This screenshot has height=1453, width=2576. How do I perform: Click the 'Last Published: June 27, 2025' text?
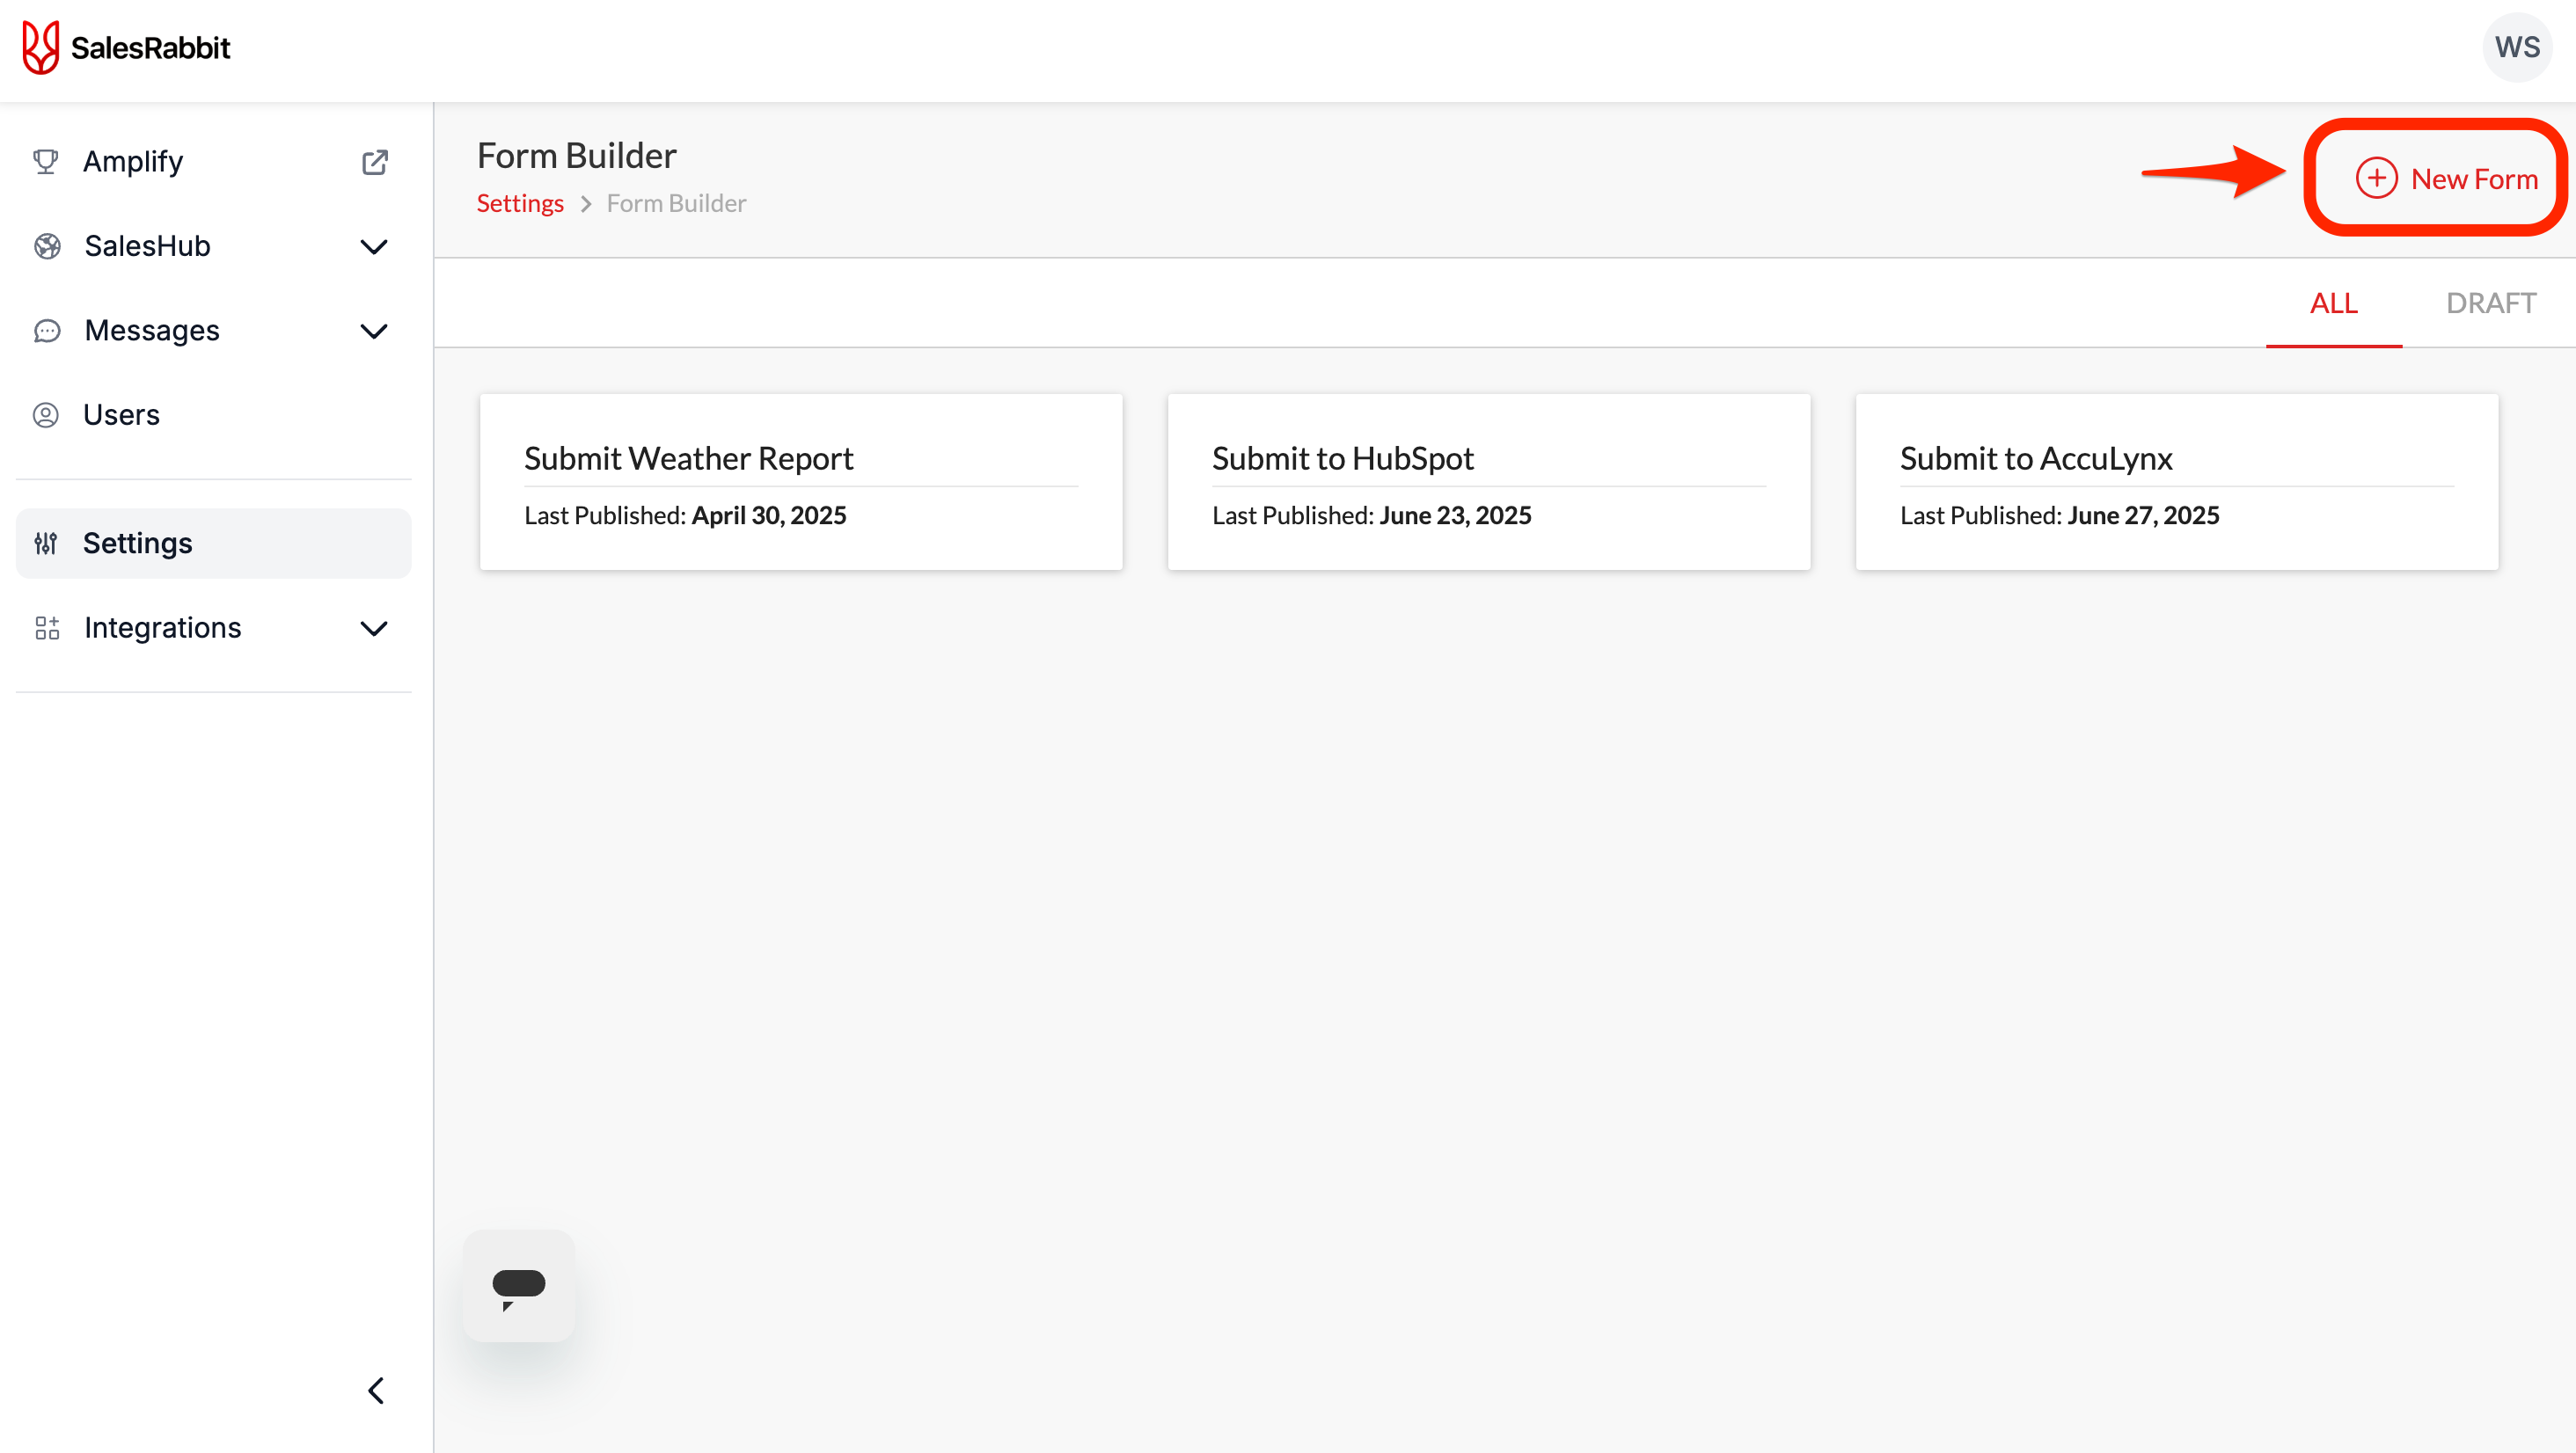point(2060,515)
